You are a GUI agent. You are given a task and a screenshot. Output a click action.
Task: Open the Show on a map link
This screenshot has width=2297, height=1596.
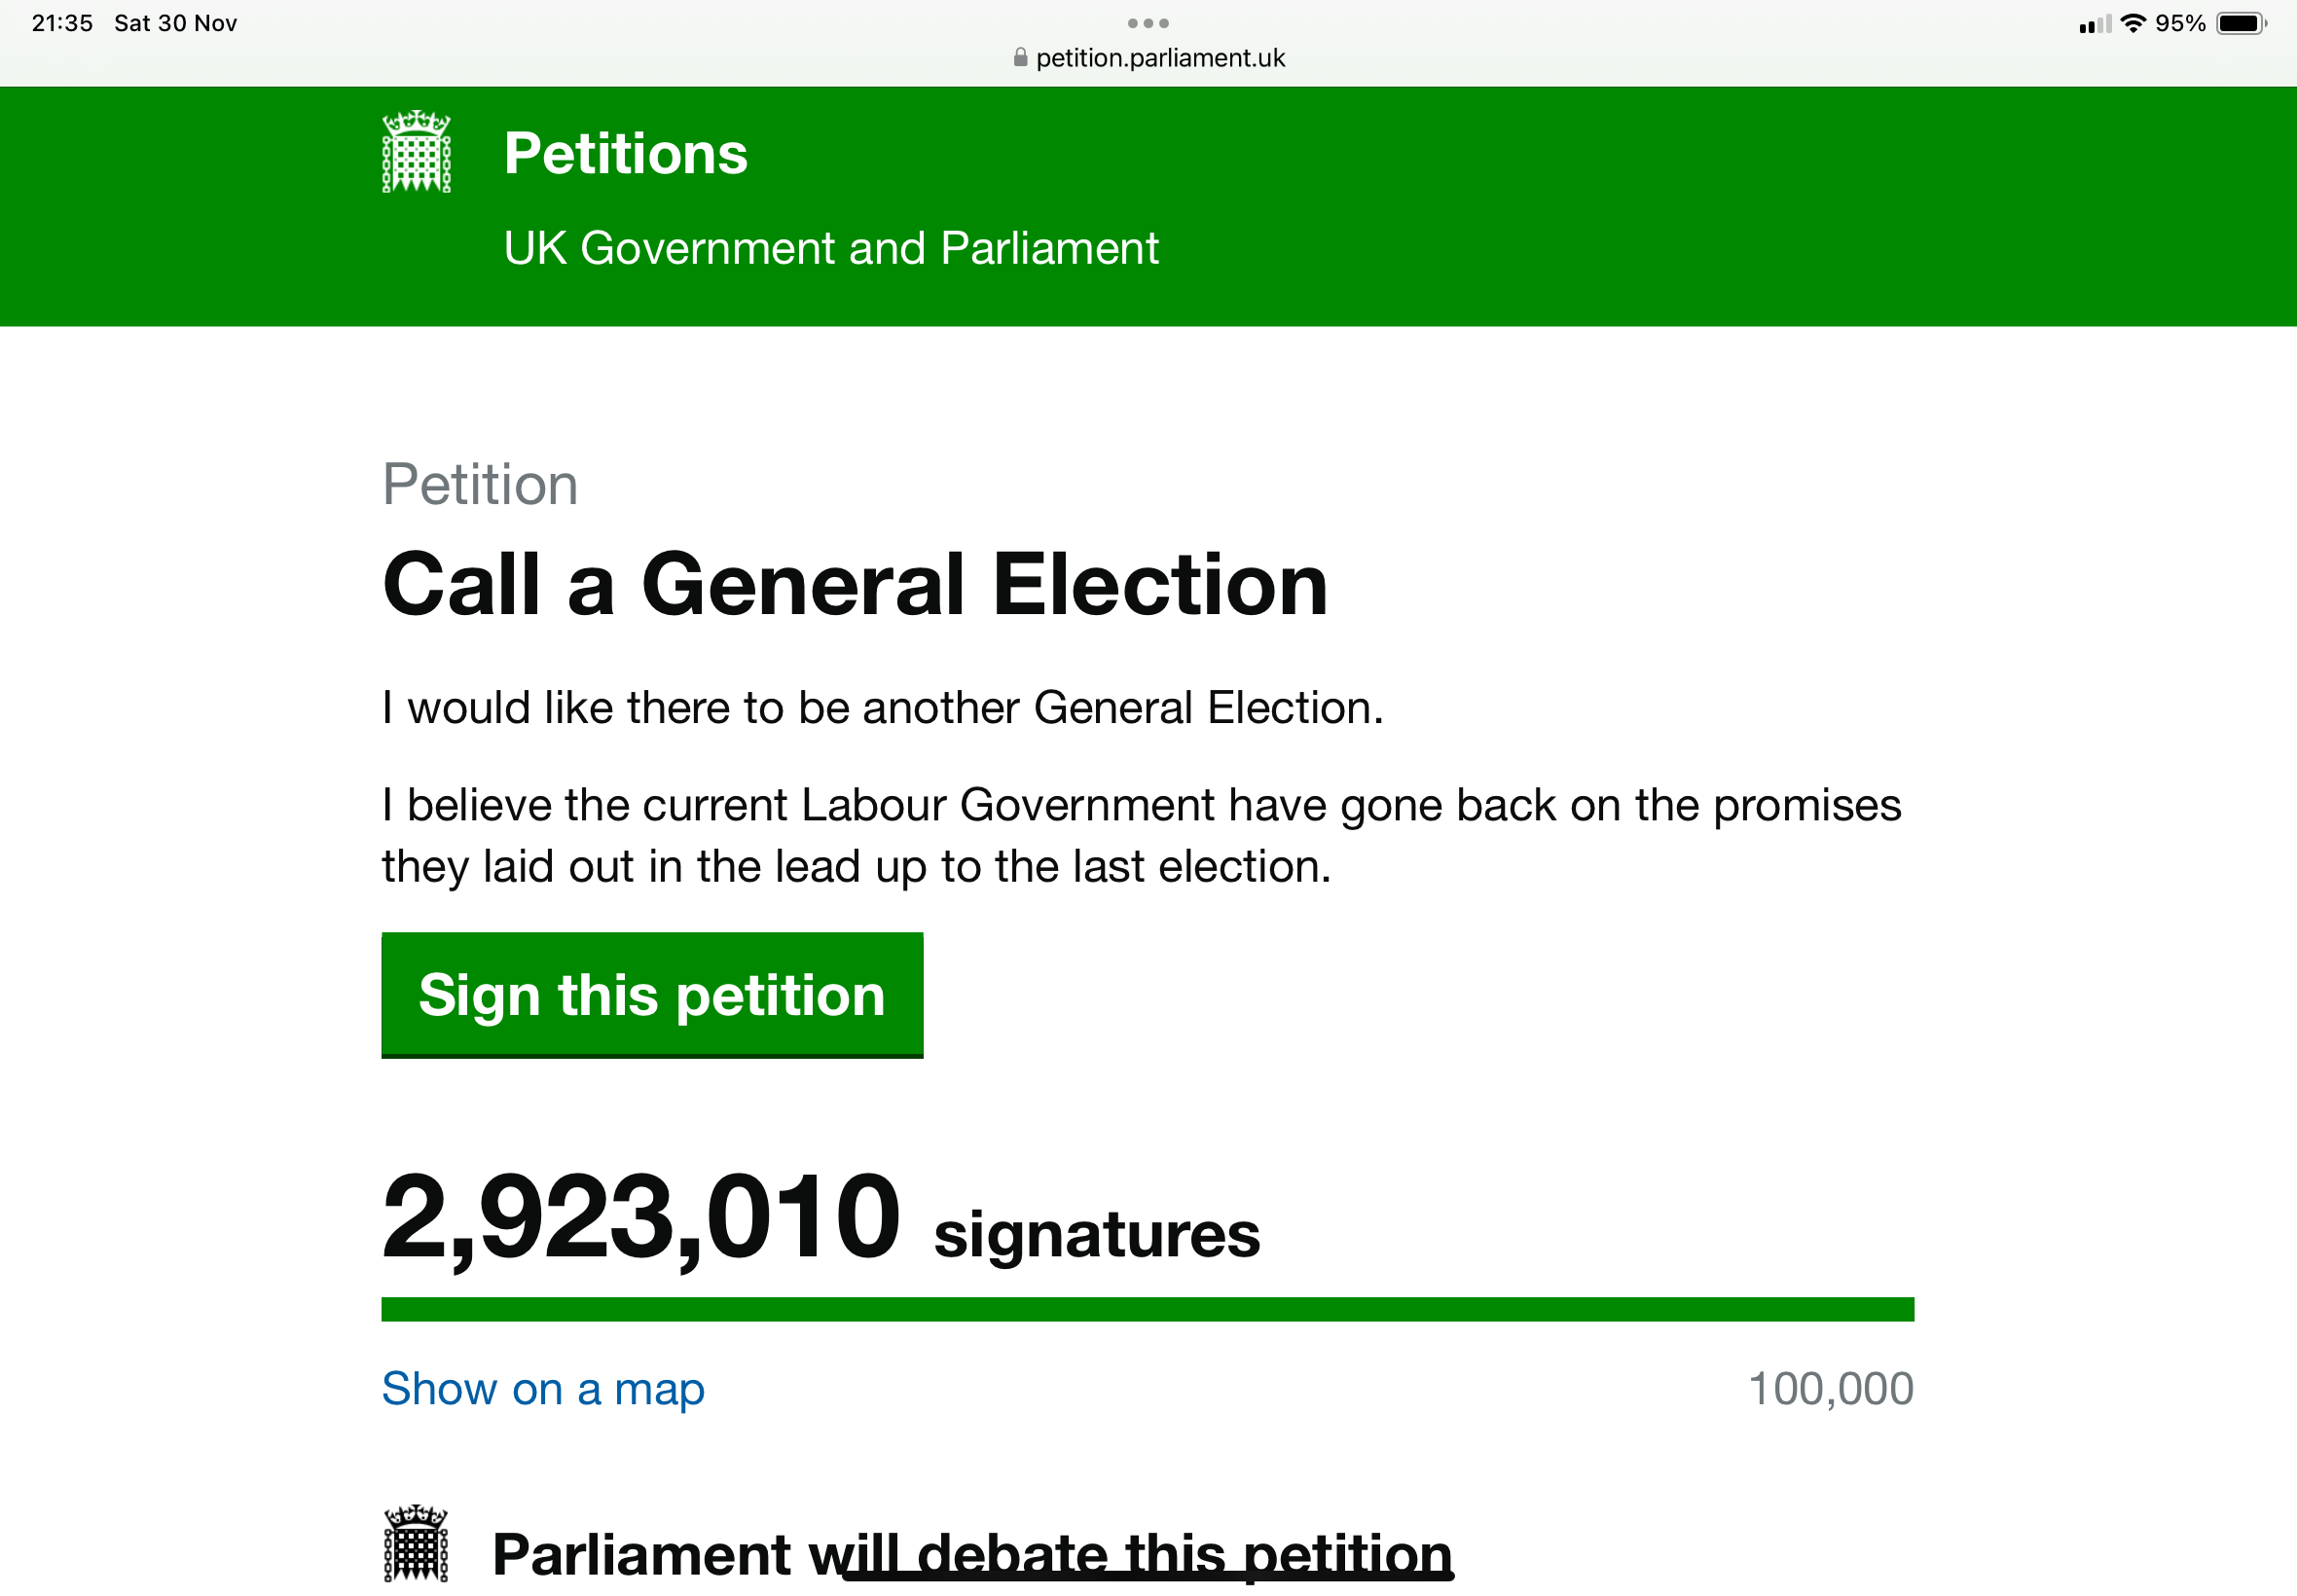543,1389
